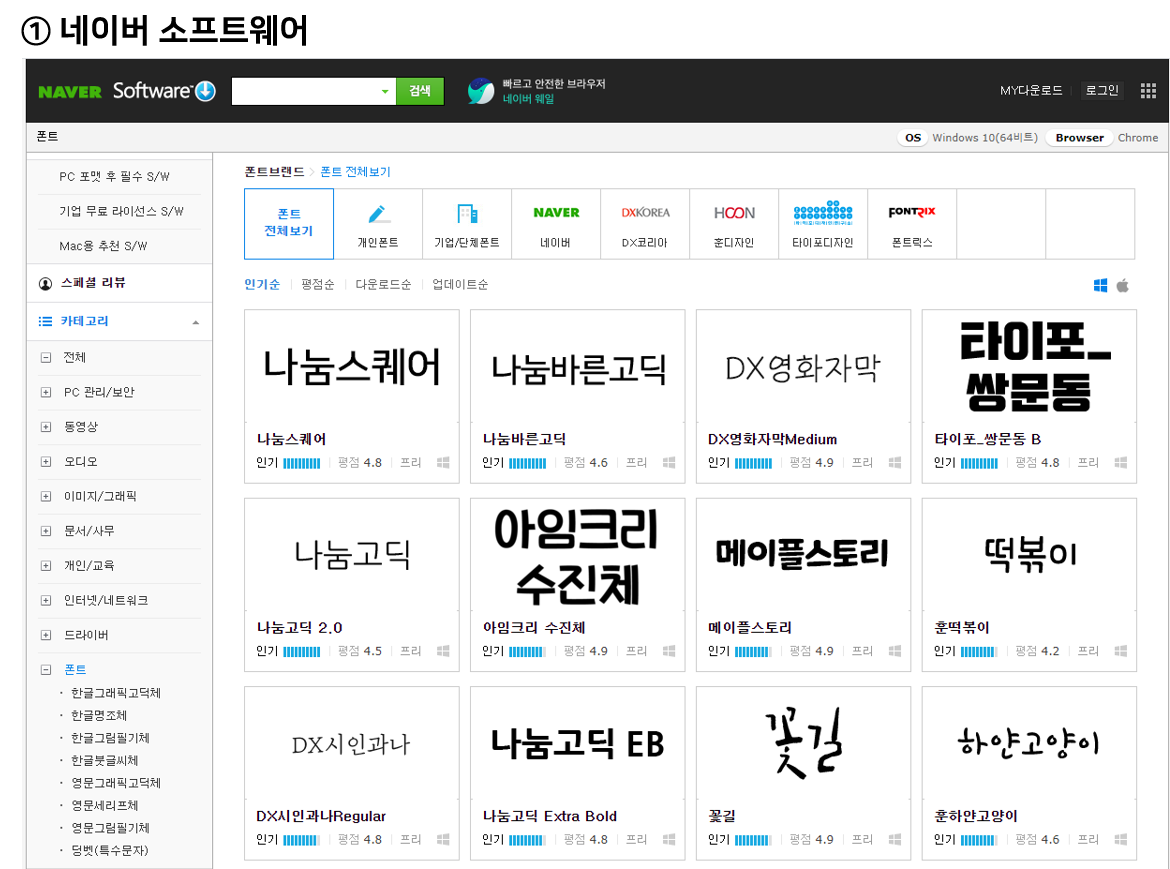Open MY다운로드 link
This screenshot has width=1170, height=869.
pos(1031,90)
